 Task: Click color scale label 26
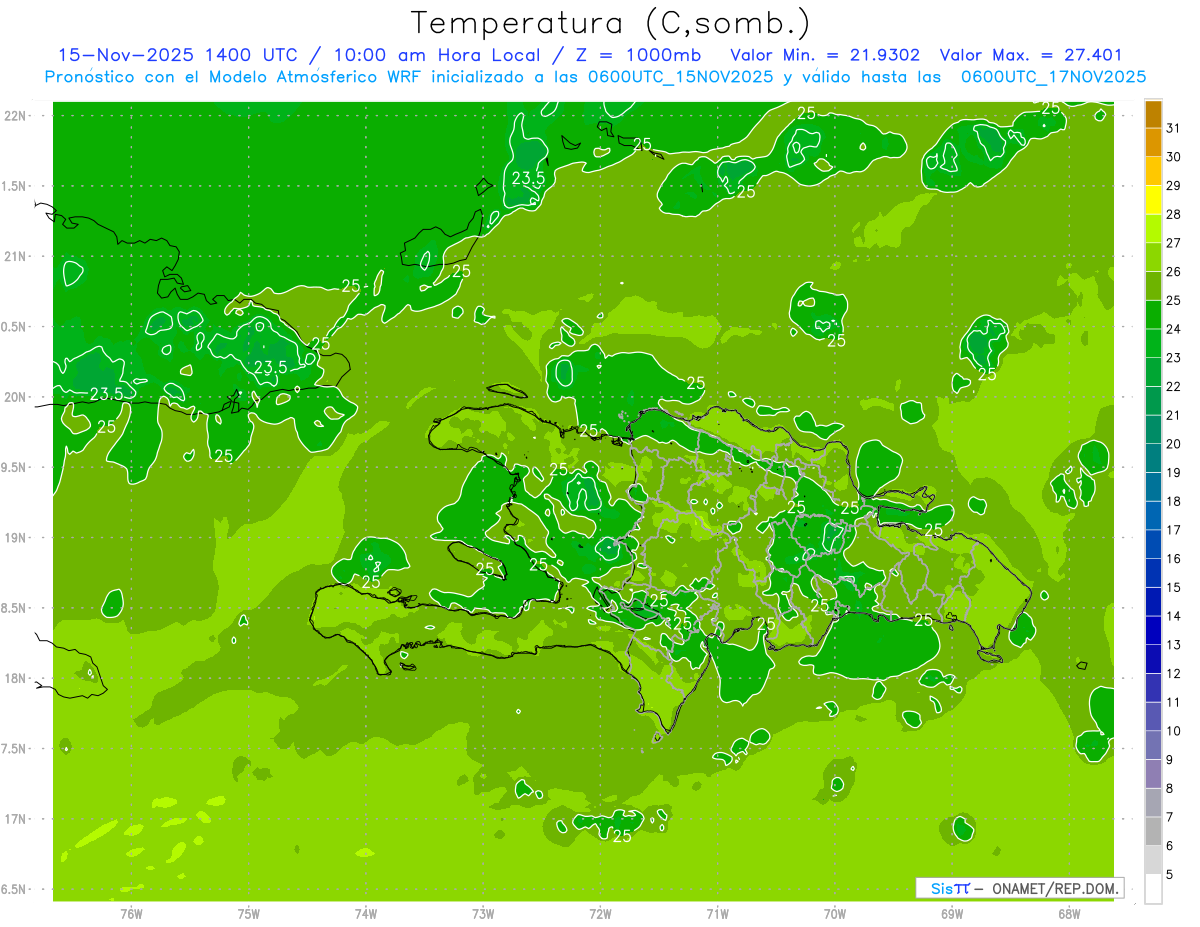[1173, 271]
